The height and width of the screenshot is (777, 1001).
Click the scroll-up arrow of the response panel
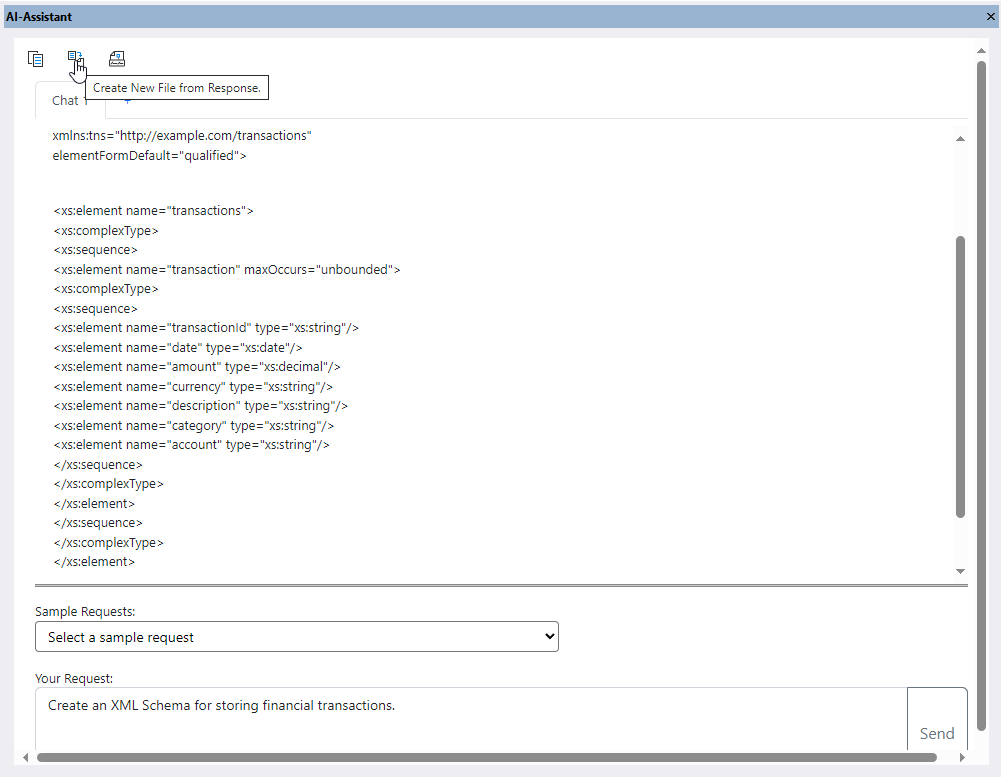[960, 138]
